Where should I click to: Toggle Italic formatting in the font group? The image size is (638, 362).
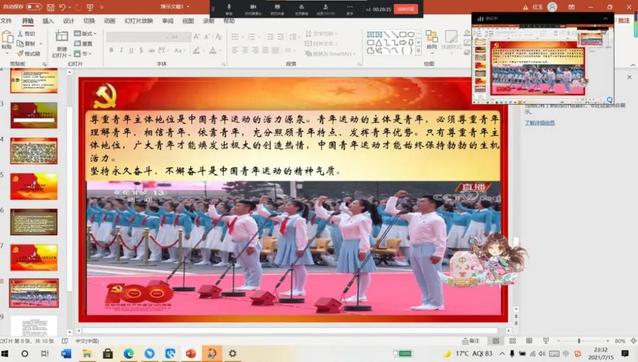(x=121, y=50)
